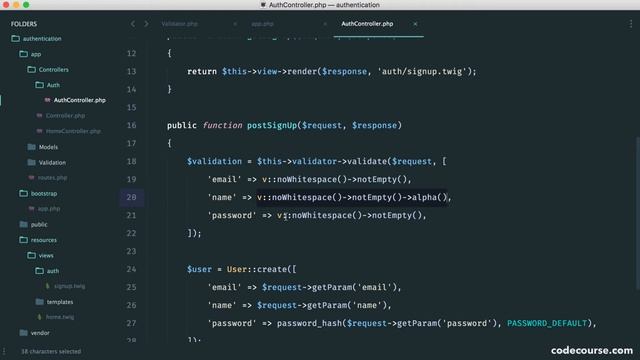Click the postSignUp function name
Viewport: 640px width, 360px height.
271,125
